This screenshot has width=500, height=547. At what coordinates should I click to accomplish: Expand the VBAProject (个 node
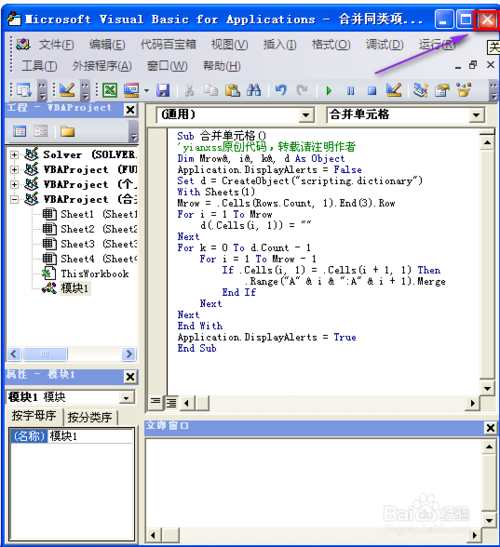tap(14, 184)
